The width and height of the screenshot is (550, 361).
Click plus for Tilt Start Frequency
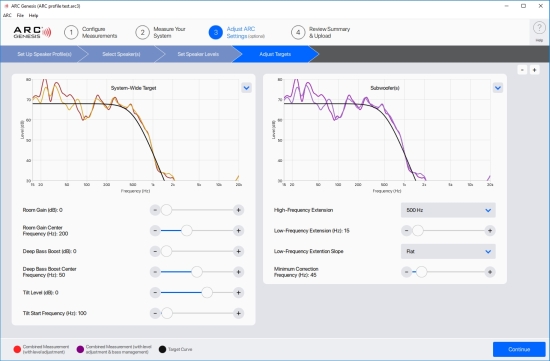[x=239, y=313]
